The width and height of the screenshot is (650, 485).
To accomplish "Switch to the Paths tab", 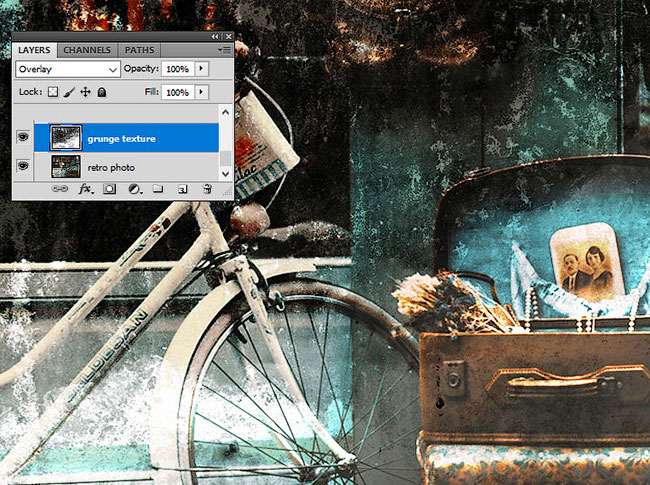I will coord(139,50).
